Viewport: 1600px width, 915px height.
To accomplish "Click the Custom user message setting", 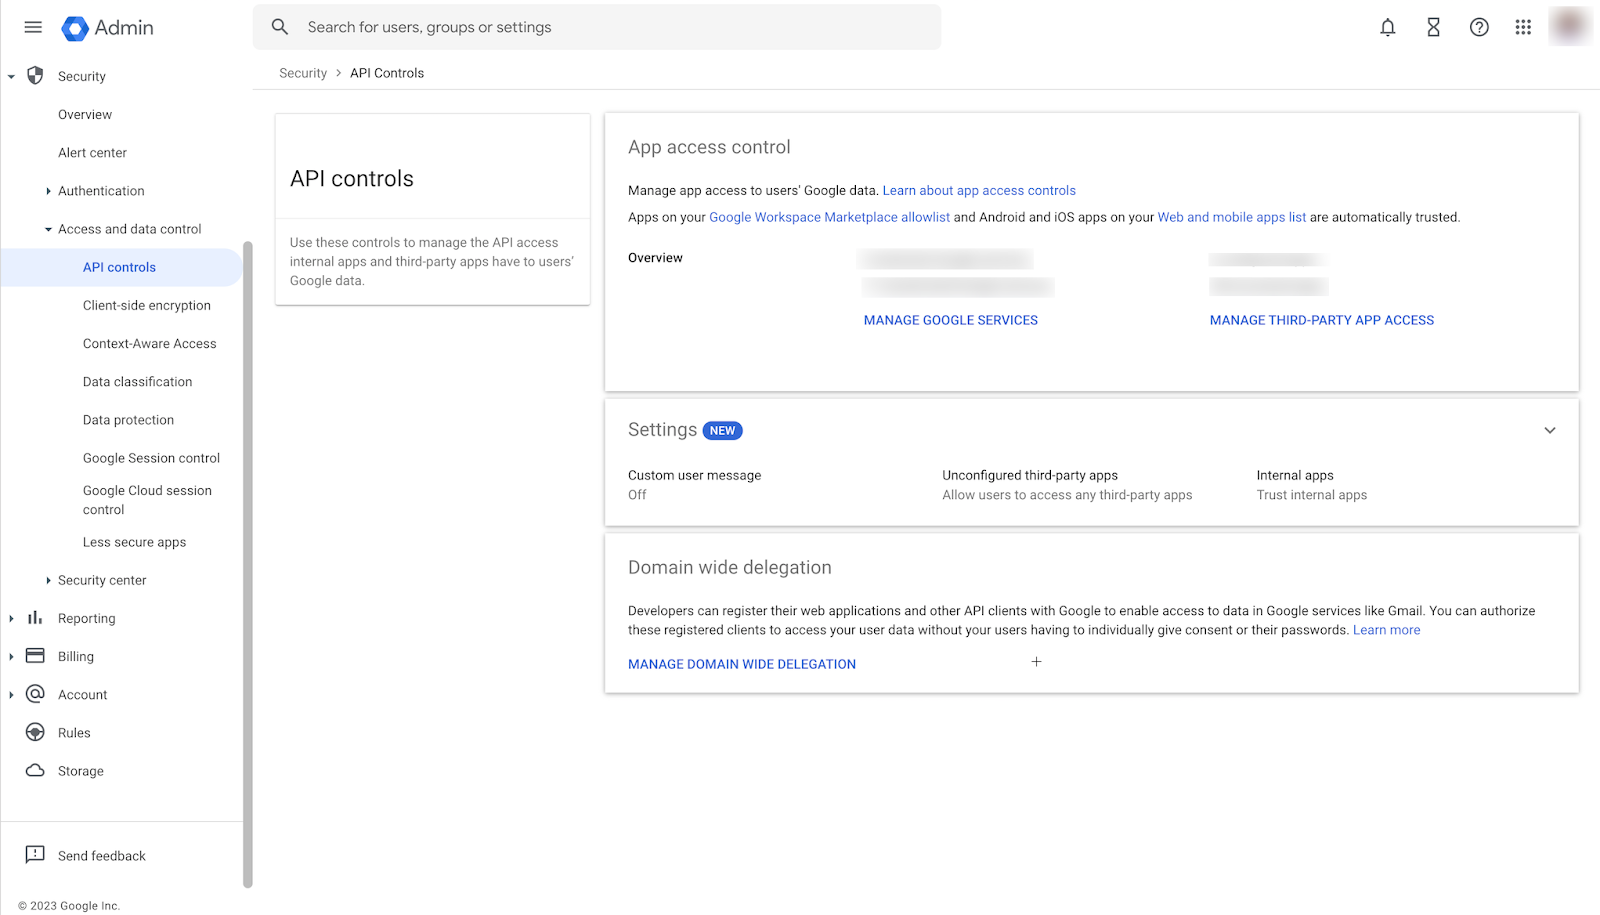I will click(695, 485).
